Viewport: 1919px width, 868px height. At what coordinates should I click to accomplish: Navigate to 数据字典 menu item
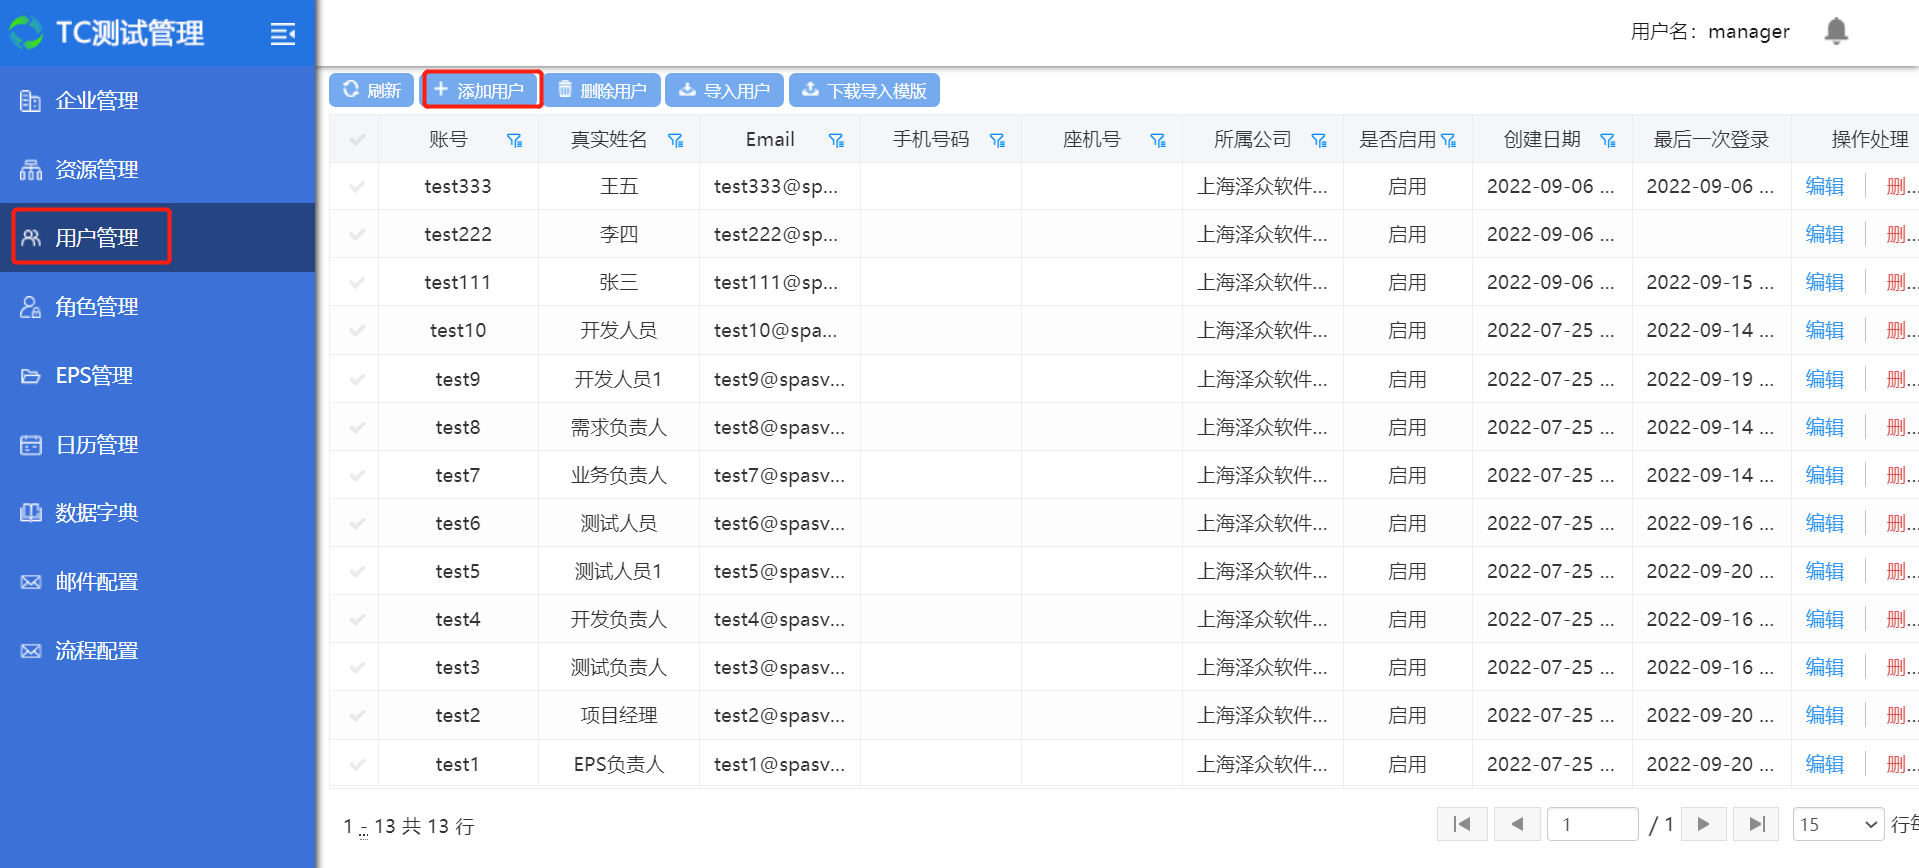(96, 513)
